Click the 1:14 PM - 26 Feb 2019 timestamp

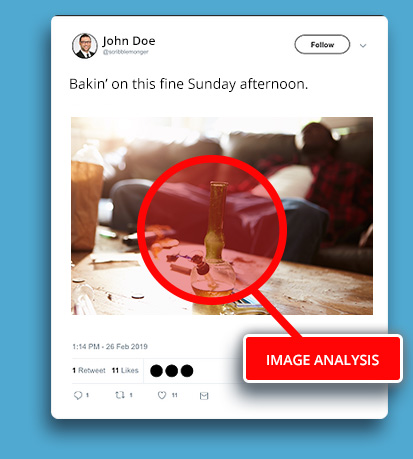click(x=110, y=347)
